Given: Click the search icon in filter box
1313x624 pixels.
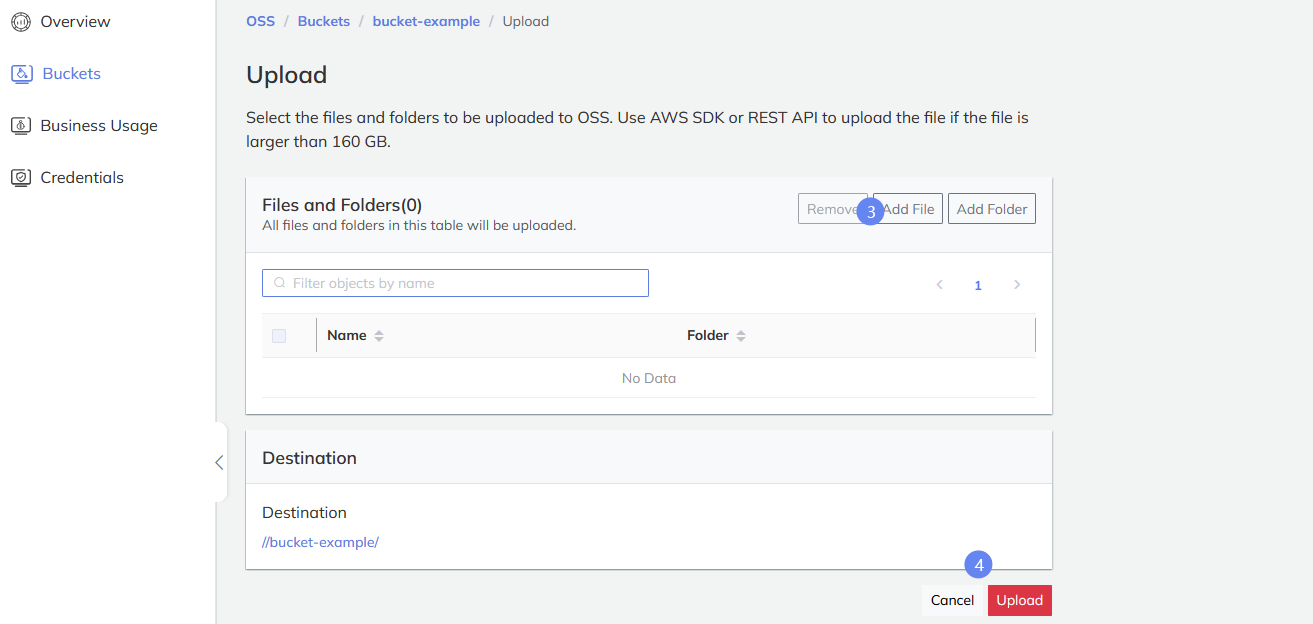Looking at the screenshot, I should 280,283.
